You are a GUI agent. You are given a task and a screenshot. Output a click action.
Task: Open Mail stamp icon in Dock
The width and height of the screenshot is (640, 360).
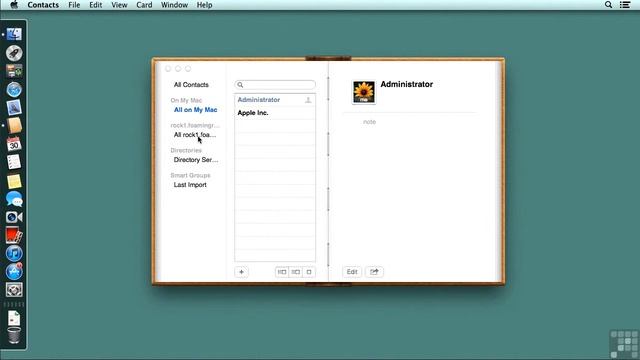(14, 108)
